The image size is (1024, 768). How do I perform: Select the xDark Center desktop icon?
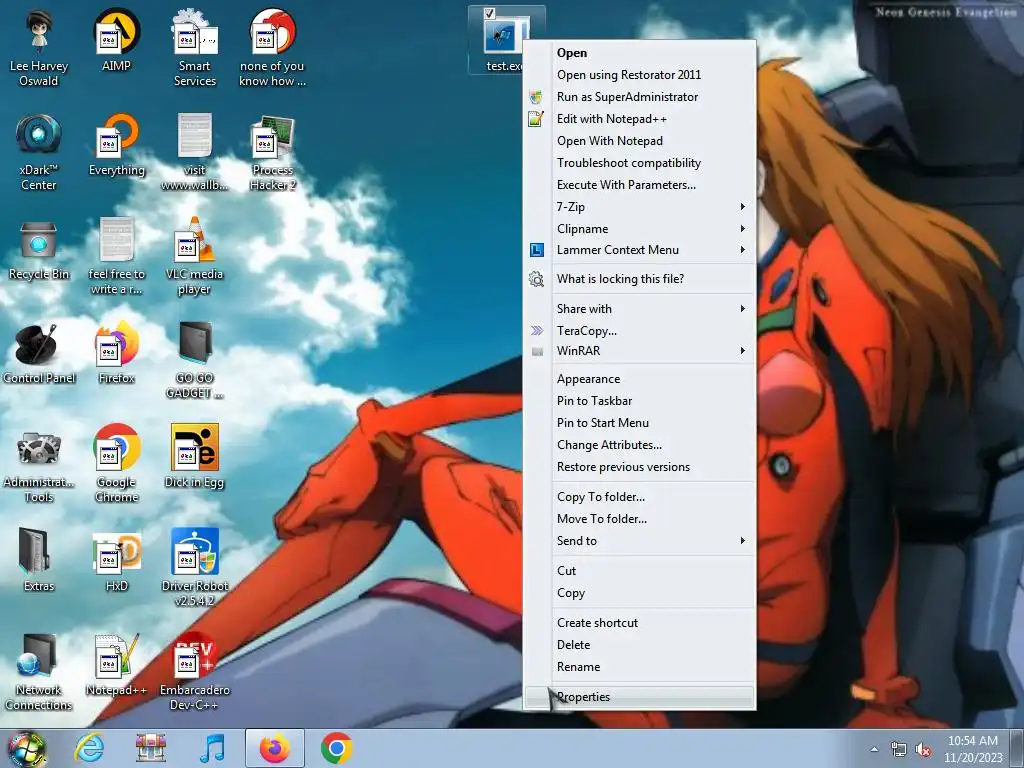[39, 152]
